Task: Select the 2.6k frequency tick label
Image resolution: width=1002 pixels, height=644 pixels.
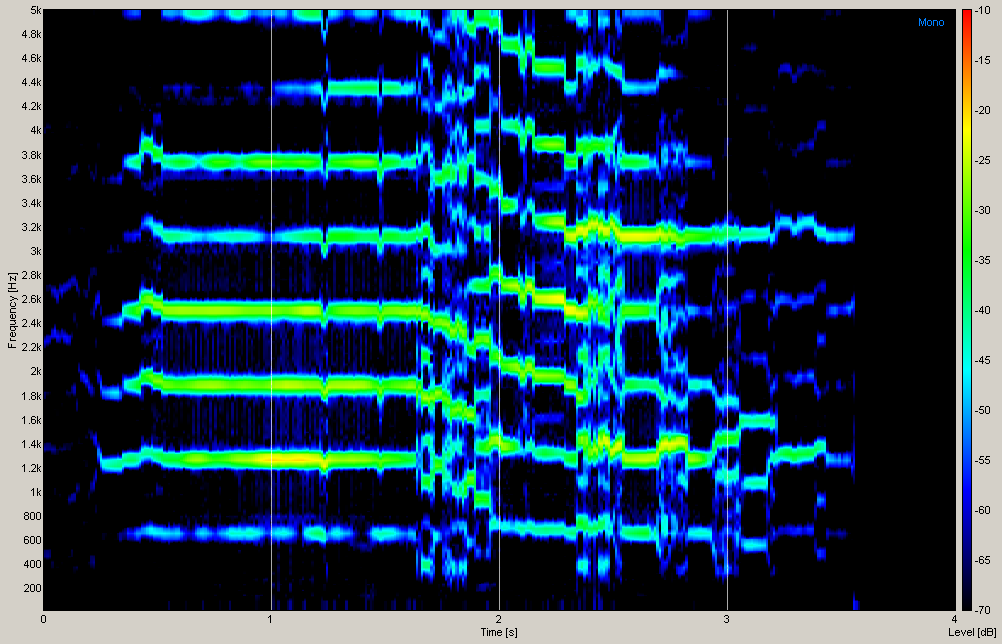Action: (x=31, y=299)
